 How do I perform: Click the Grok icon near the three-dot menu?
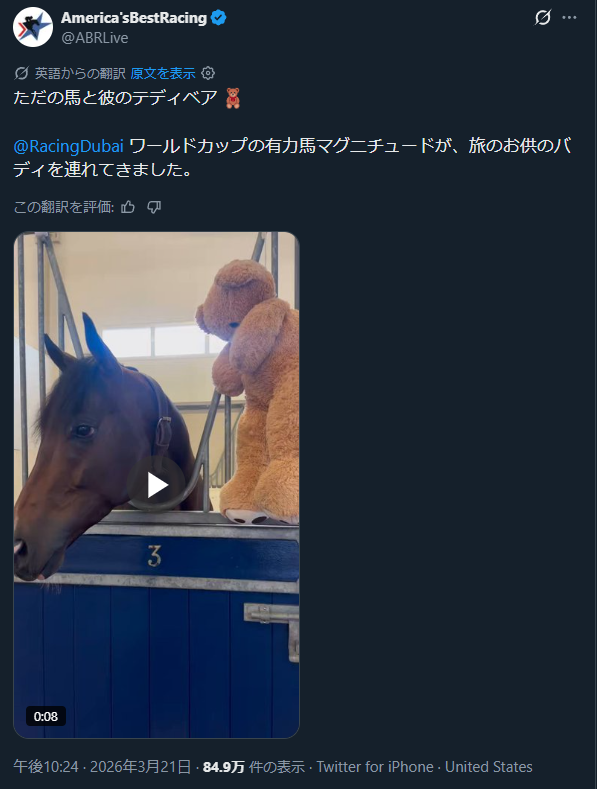[x=543, y=18]
